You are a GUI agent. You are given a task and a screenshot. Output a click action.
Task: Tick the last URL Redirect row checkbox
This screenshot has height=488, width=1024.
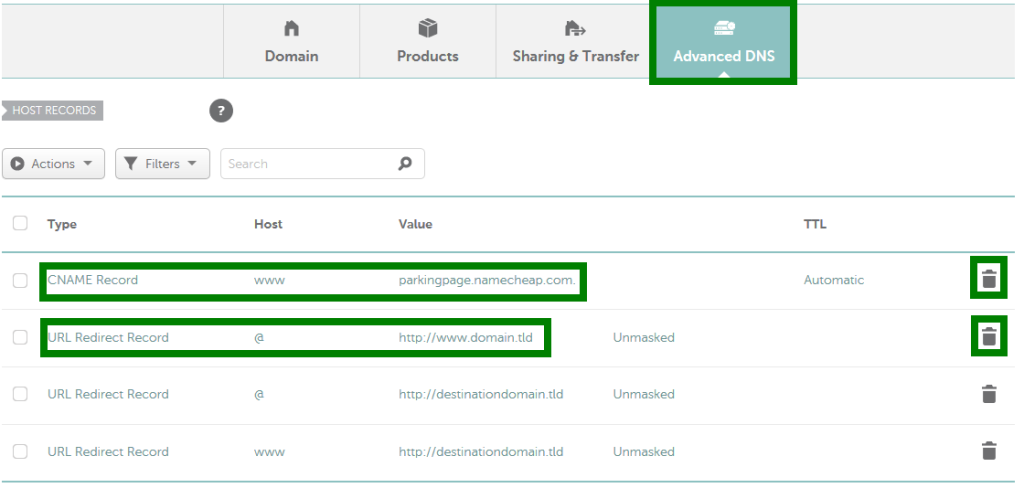click(20, 451)
